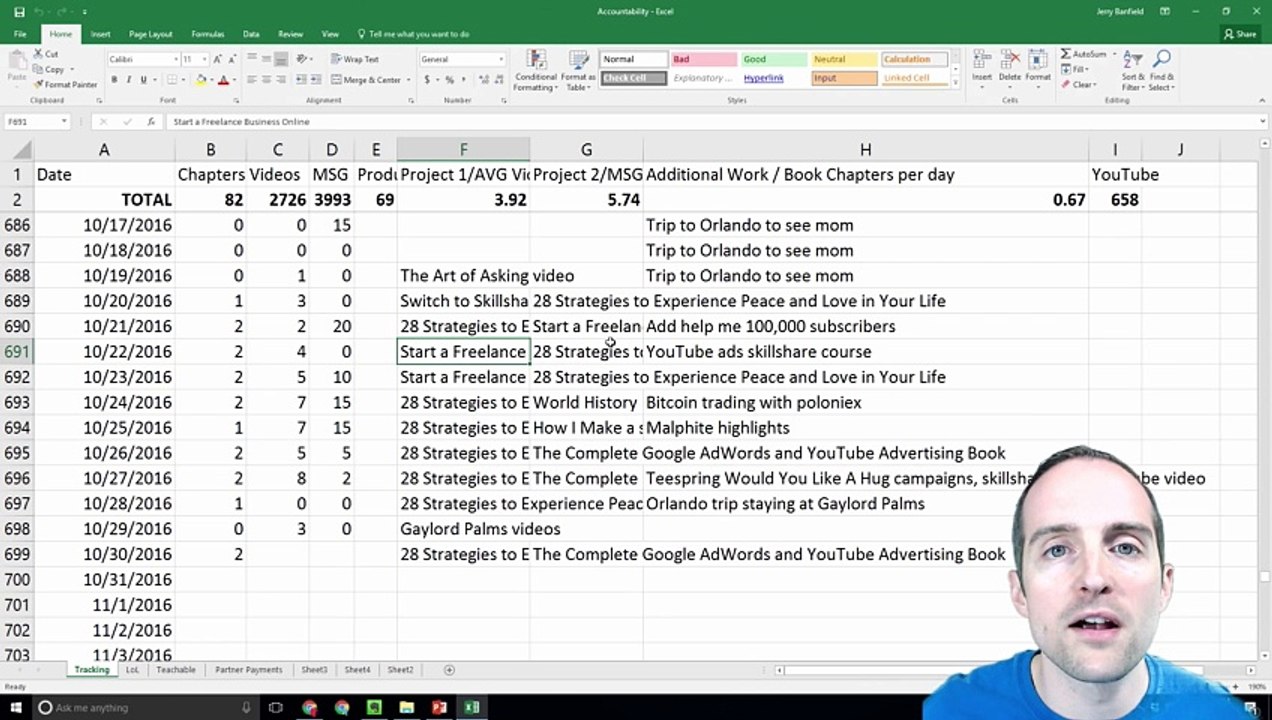Toggle Wrap Text
Screen dimensions: 1272x720
tap(355, 59)
